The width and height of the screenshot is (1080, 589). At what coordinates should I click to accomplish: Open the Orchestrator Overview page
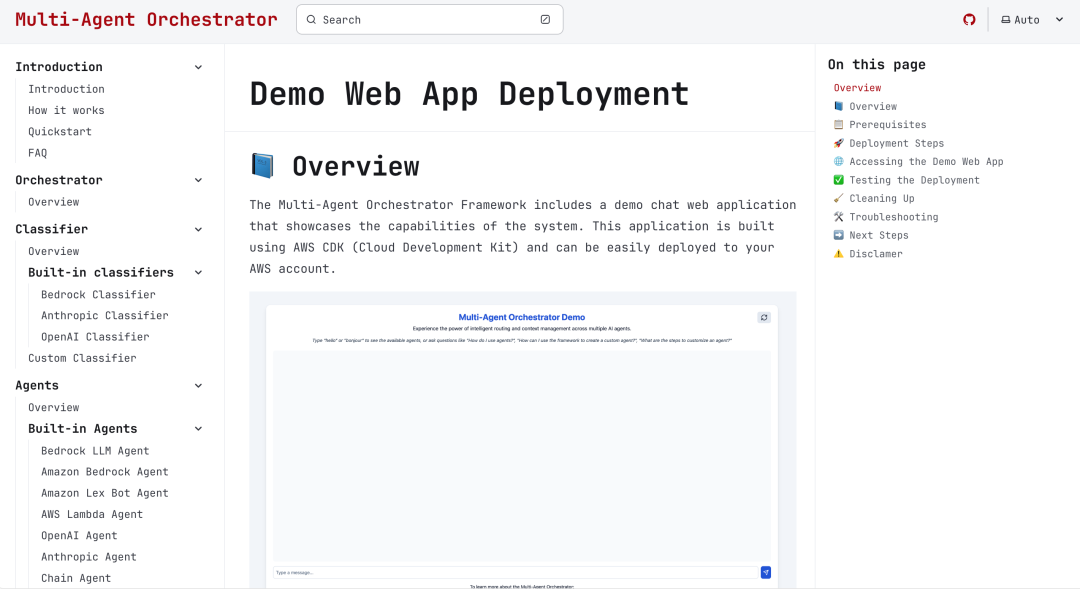(x=54, y=202)
